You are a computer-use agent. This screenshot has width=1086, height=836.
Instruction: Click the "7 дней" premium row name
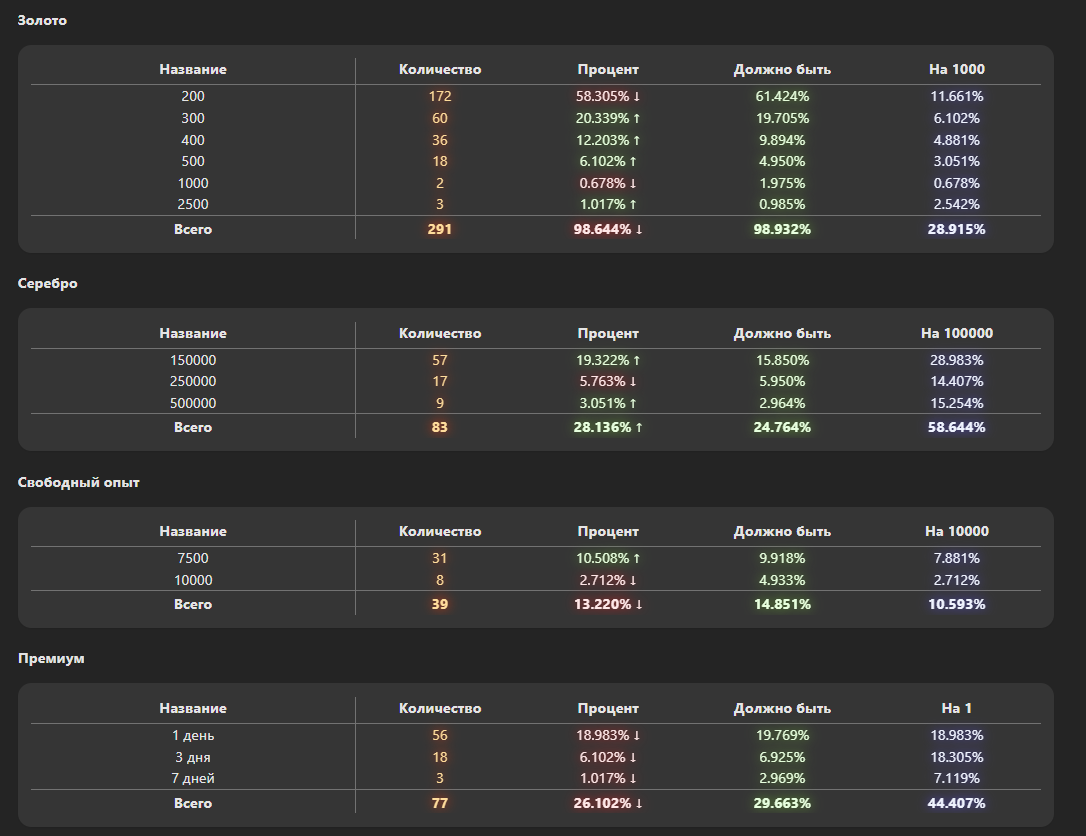pos(193,778)
